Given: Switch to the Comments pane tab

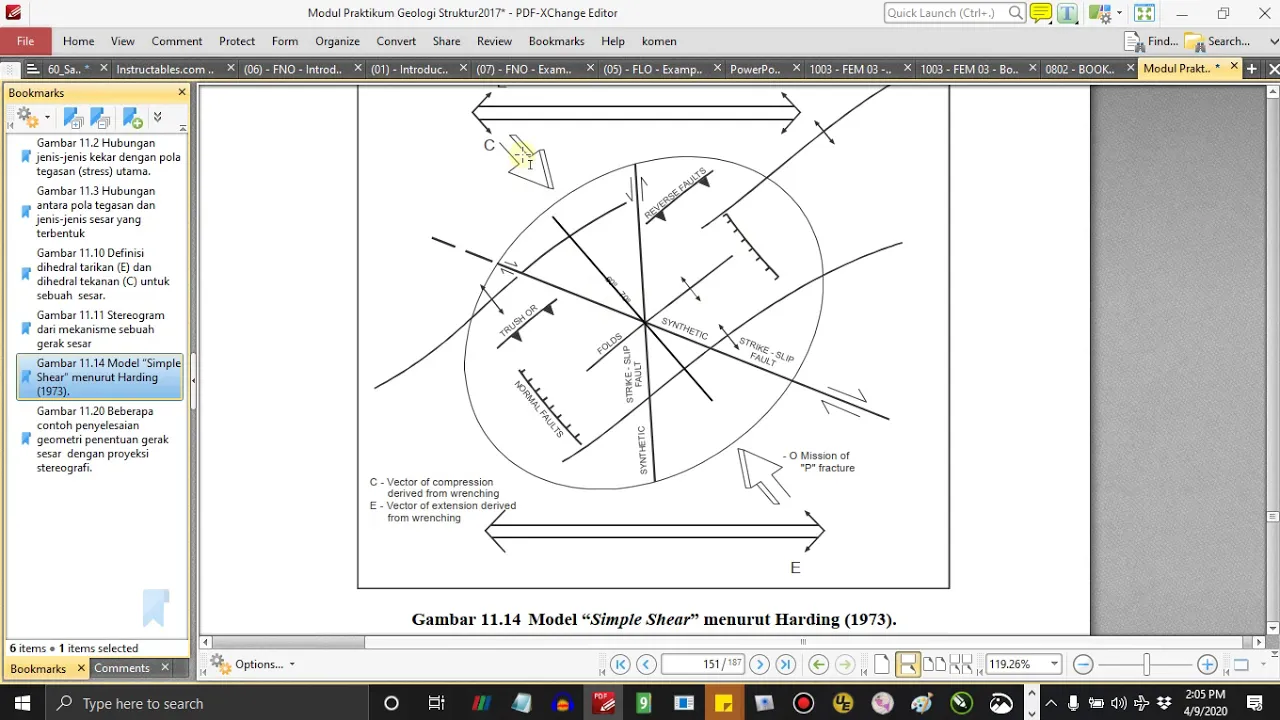Looking at the screenshot, I should [x=122, y=668].
